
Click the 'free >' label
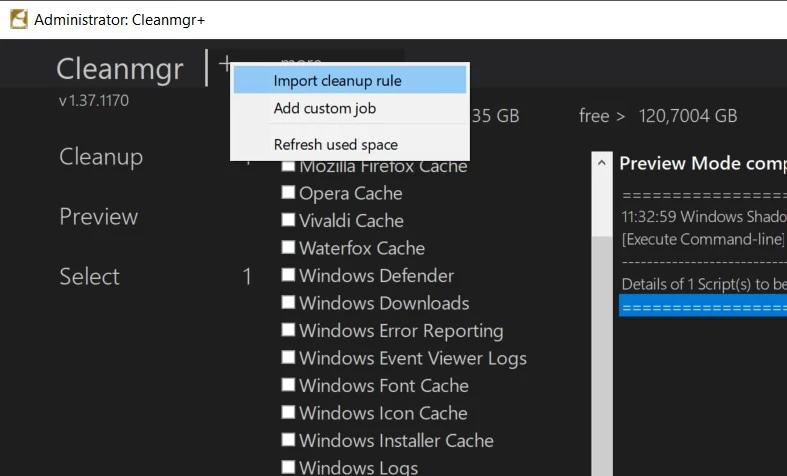coord(601,116)
